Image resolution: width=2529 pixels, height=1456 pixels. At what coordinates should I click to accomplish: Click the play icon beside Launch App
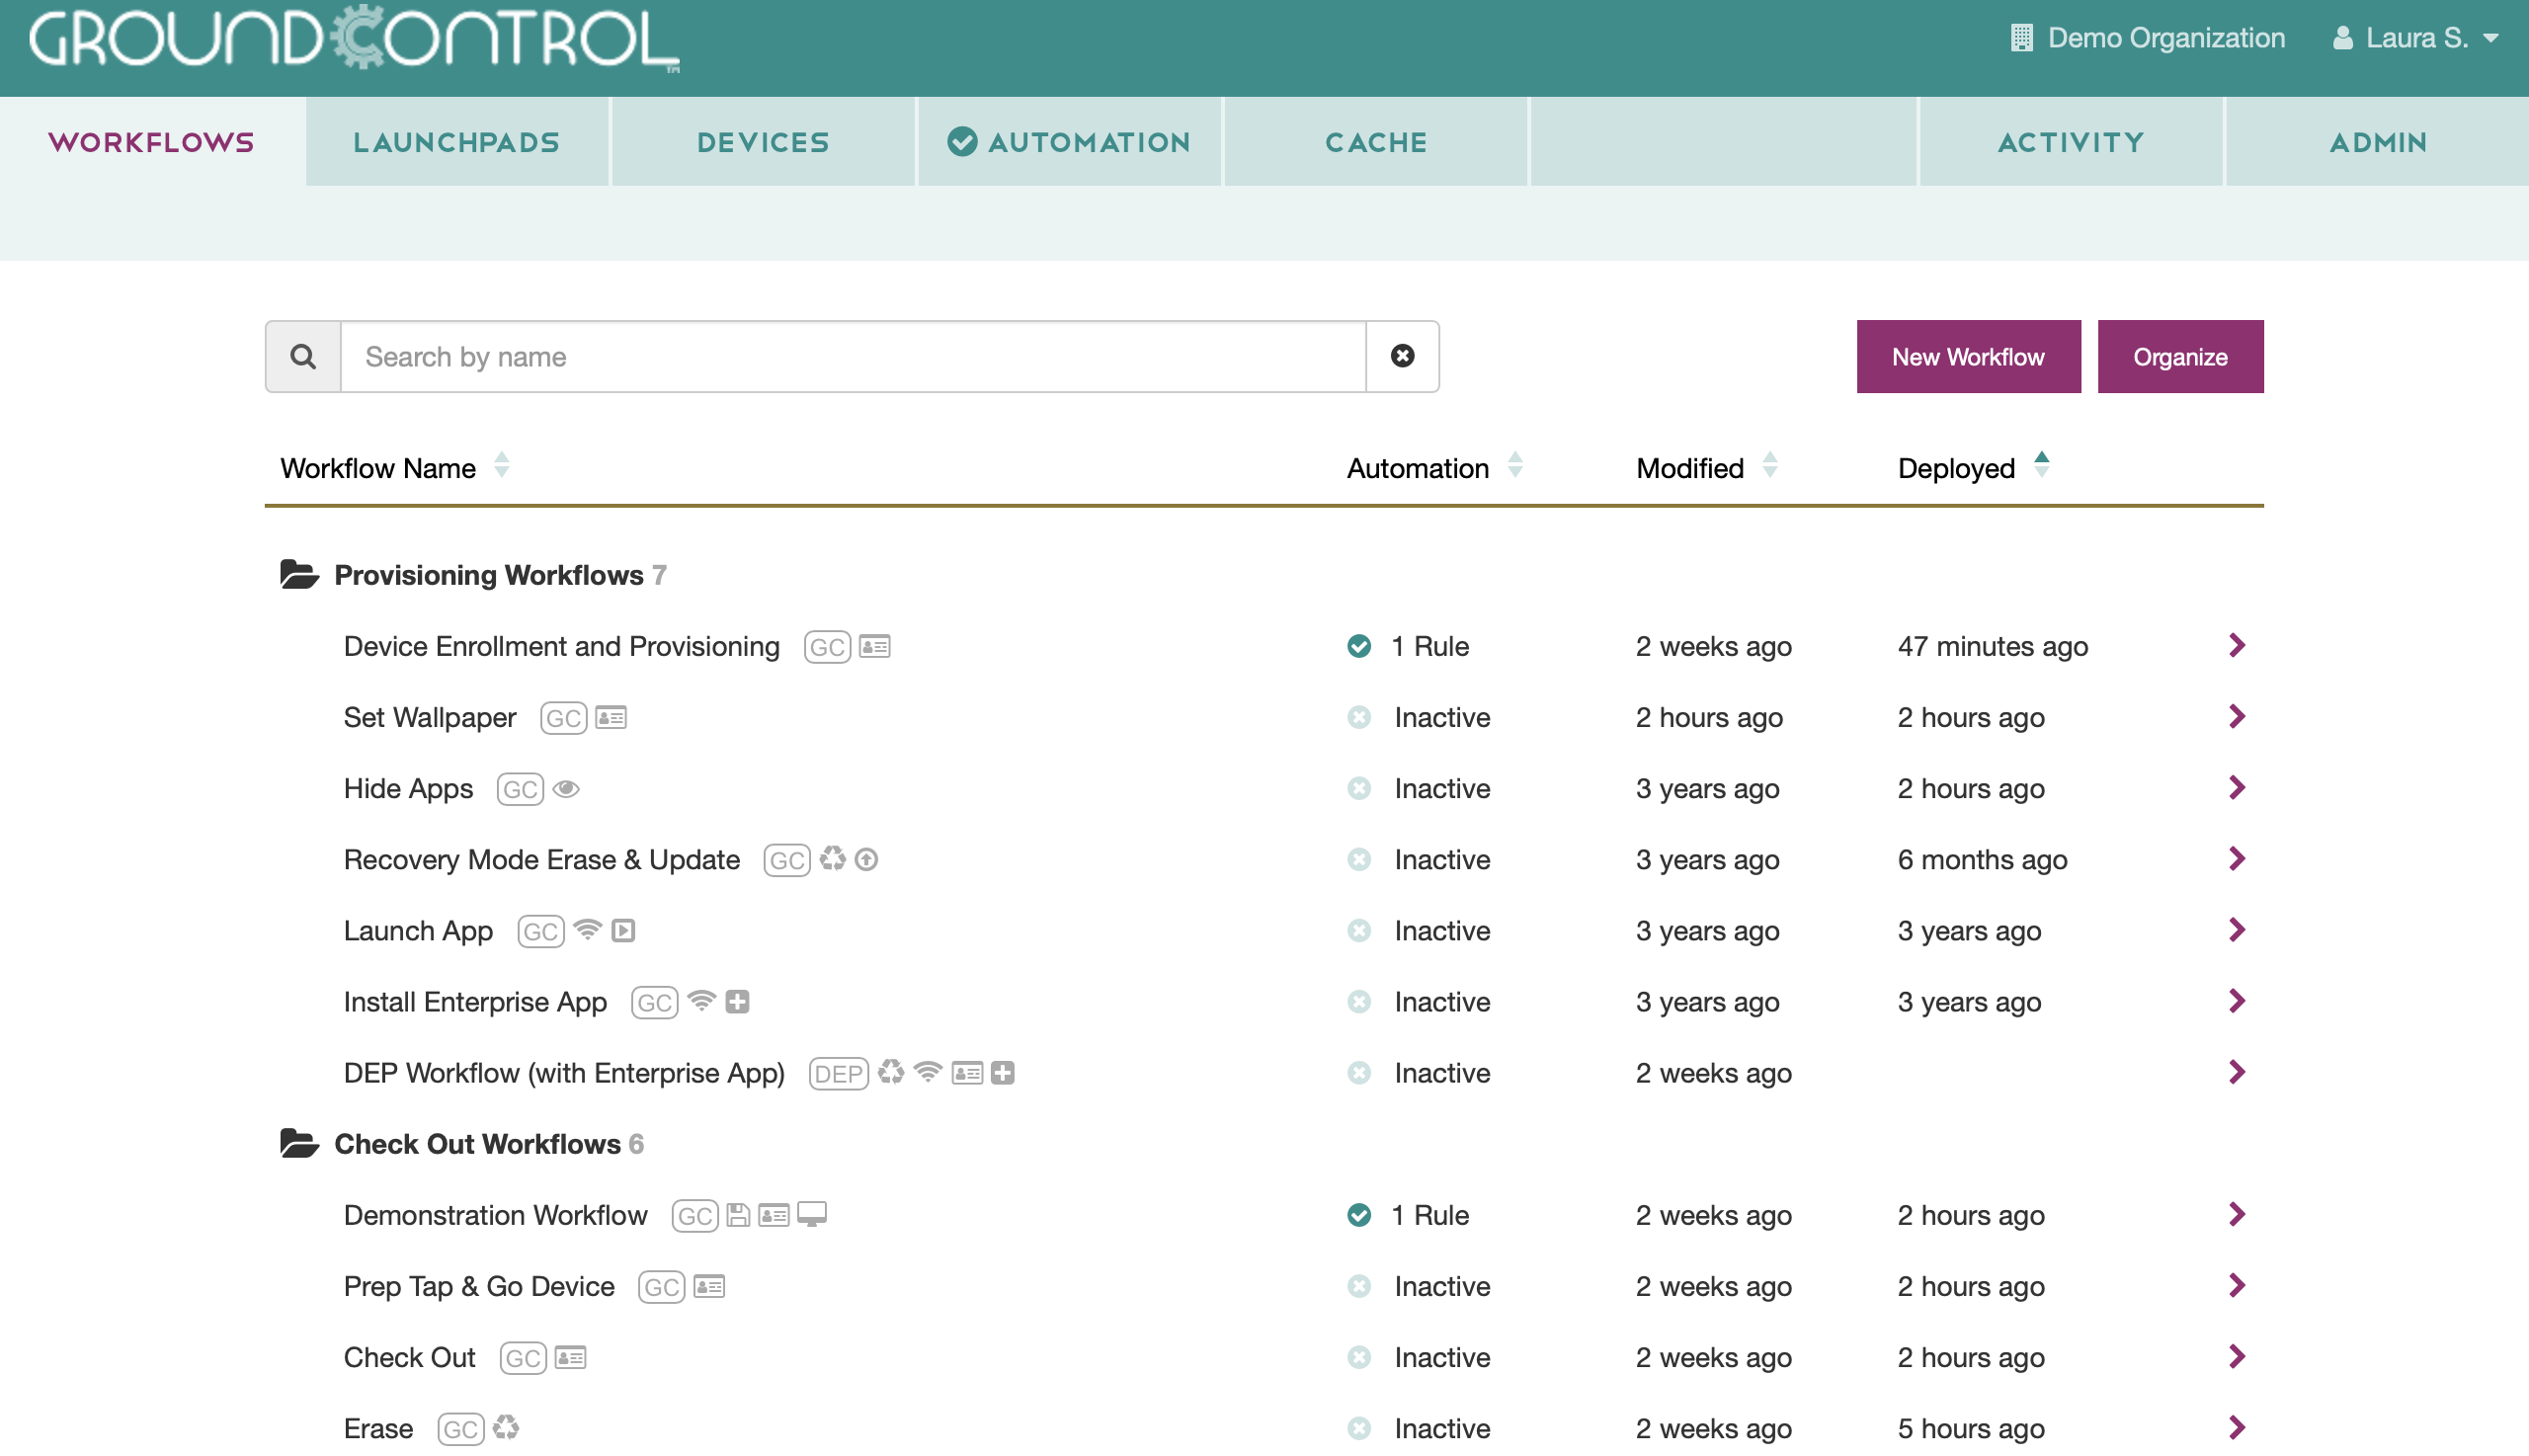click(x=623, y=931)
